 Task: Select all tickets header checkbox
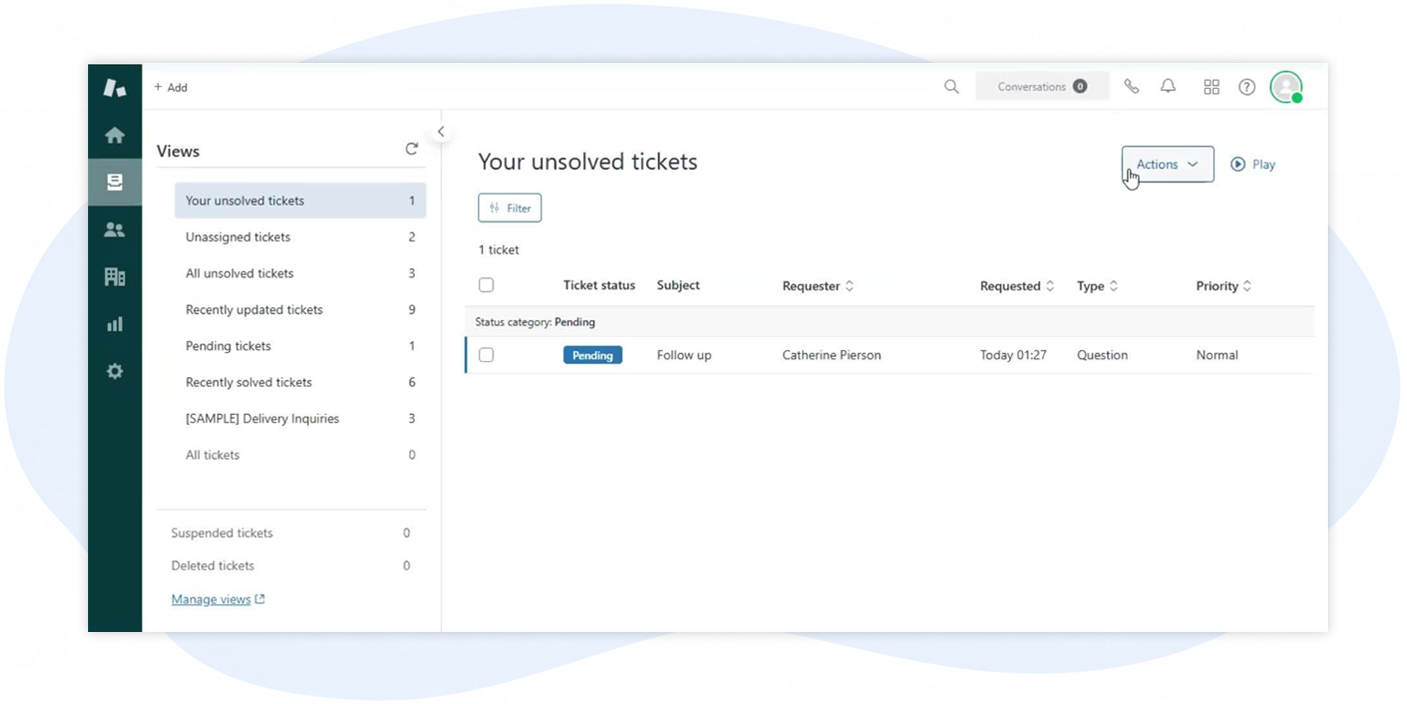coord(486,285)
